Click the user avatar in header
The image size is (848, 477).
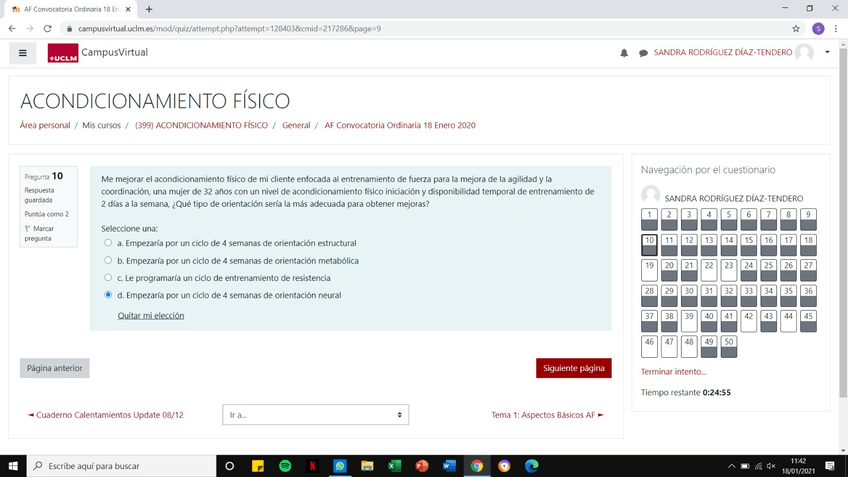[804, 52]
